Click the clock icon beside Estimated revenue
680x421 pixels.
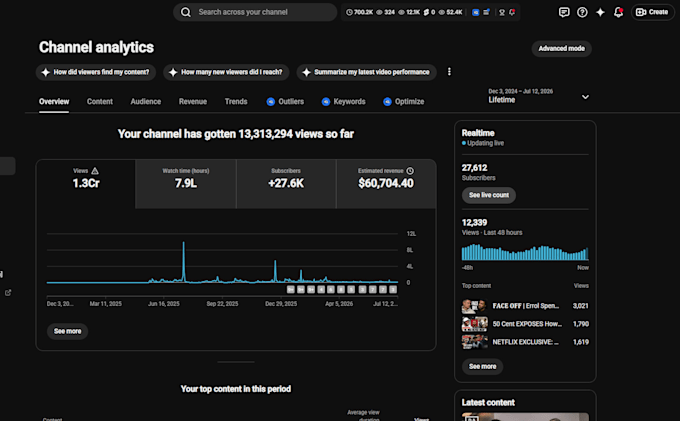click(410, 171)
